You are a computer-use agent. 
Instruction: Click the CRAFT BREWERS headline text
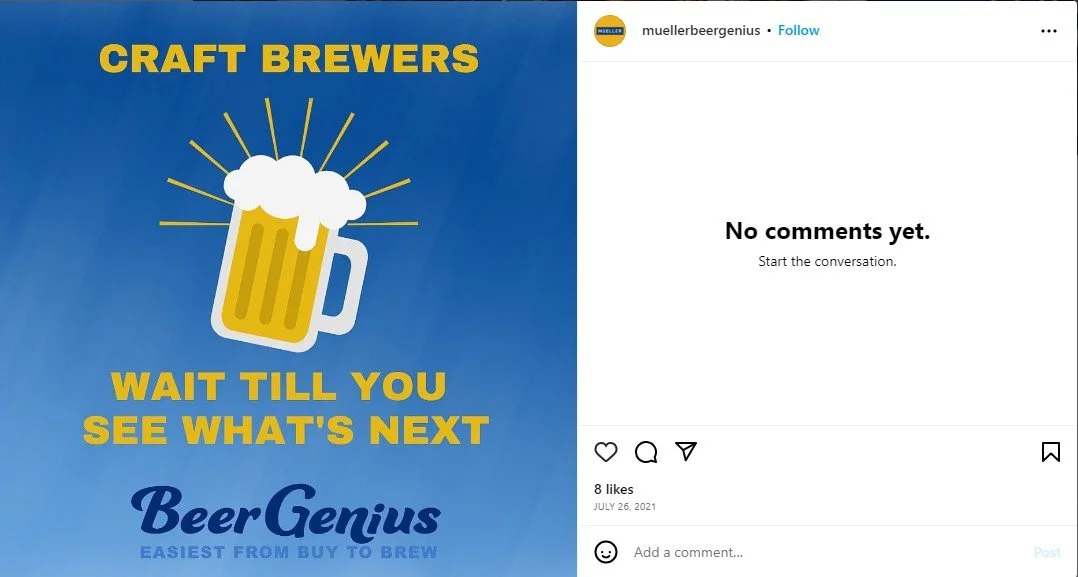coord(289,59)
